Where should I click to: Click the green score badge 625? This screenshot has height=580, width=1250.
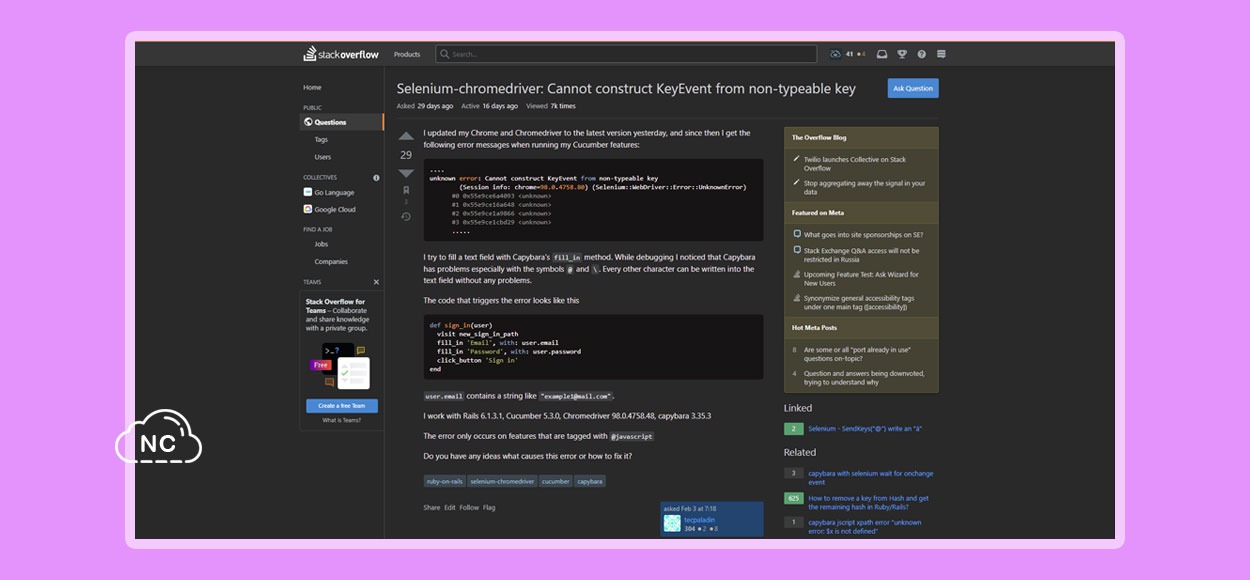point(793,498)
